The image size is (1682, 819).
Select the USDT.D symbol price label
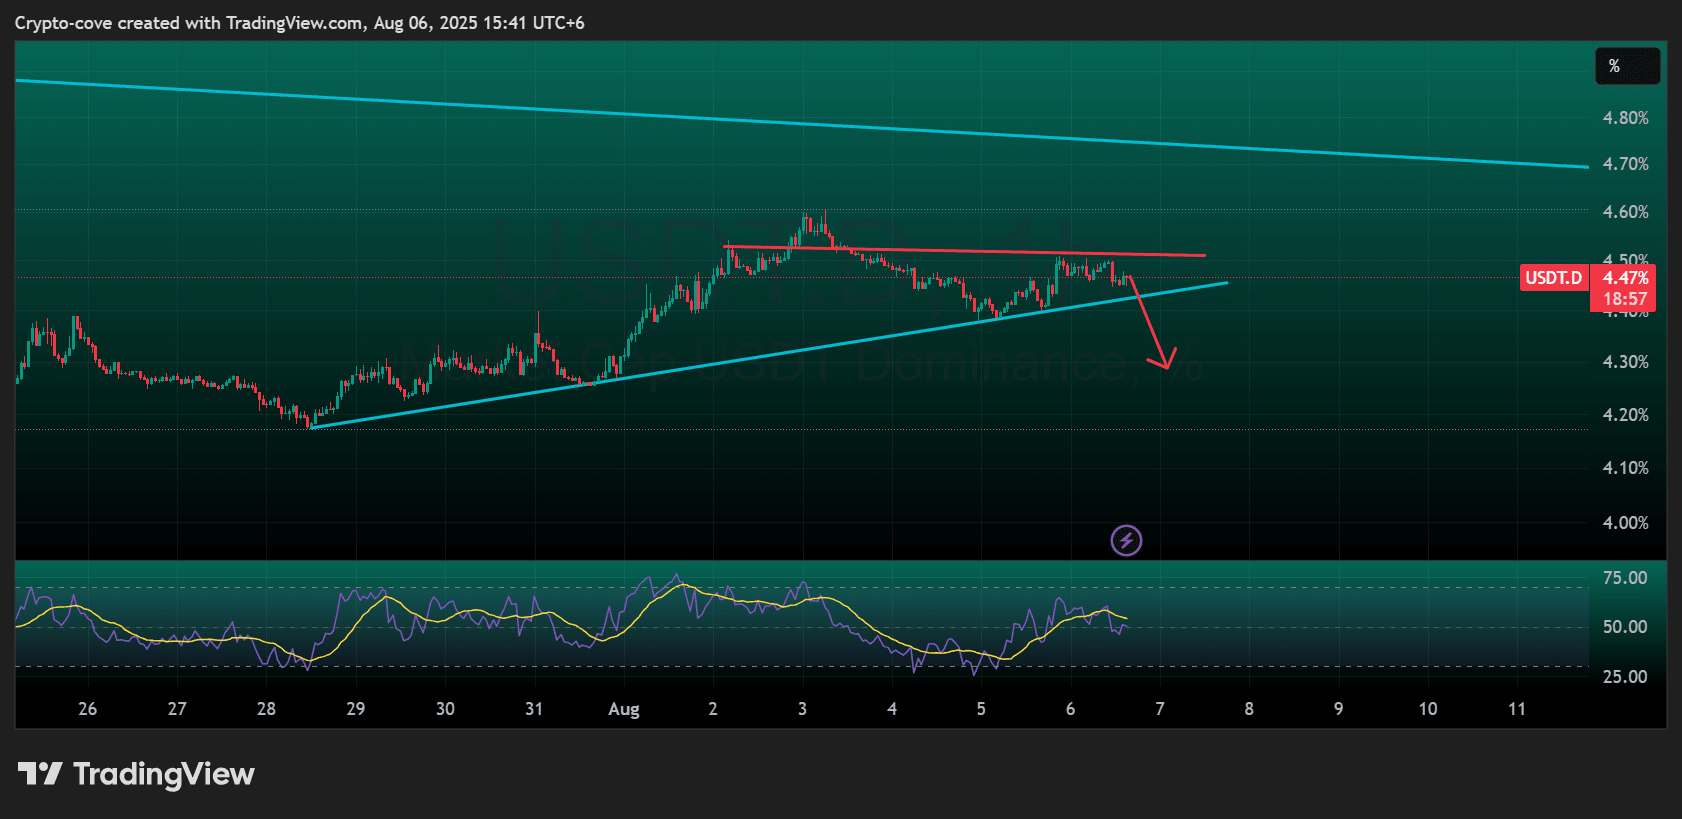(1554, 278)
